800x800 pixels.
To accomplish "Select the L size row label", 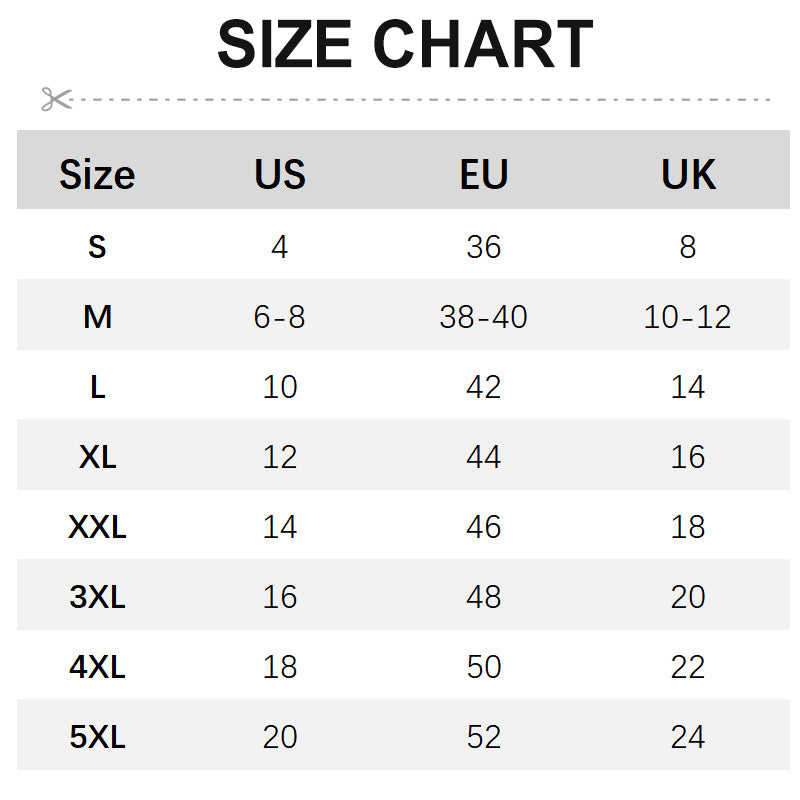I will (x=97, y=387).
